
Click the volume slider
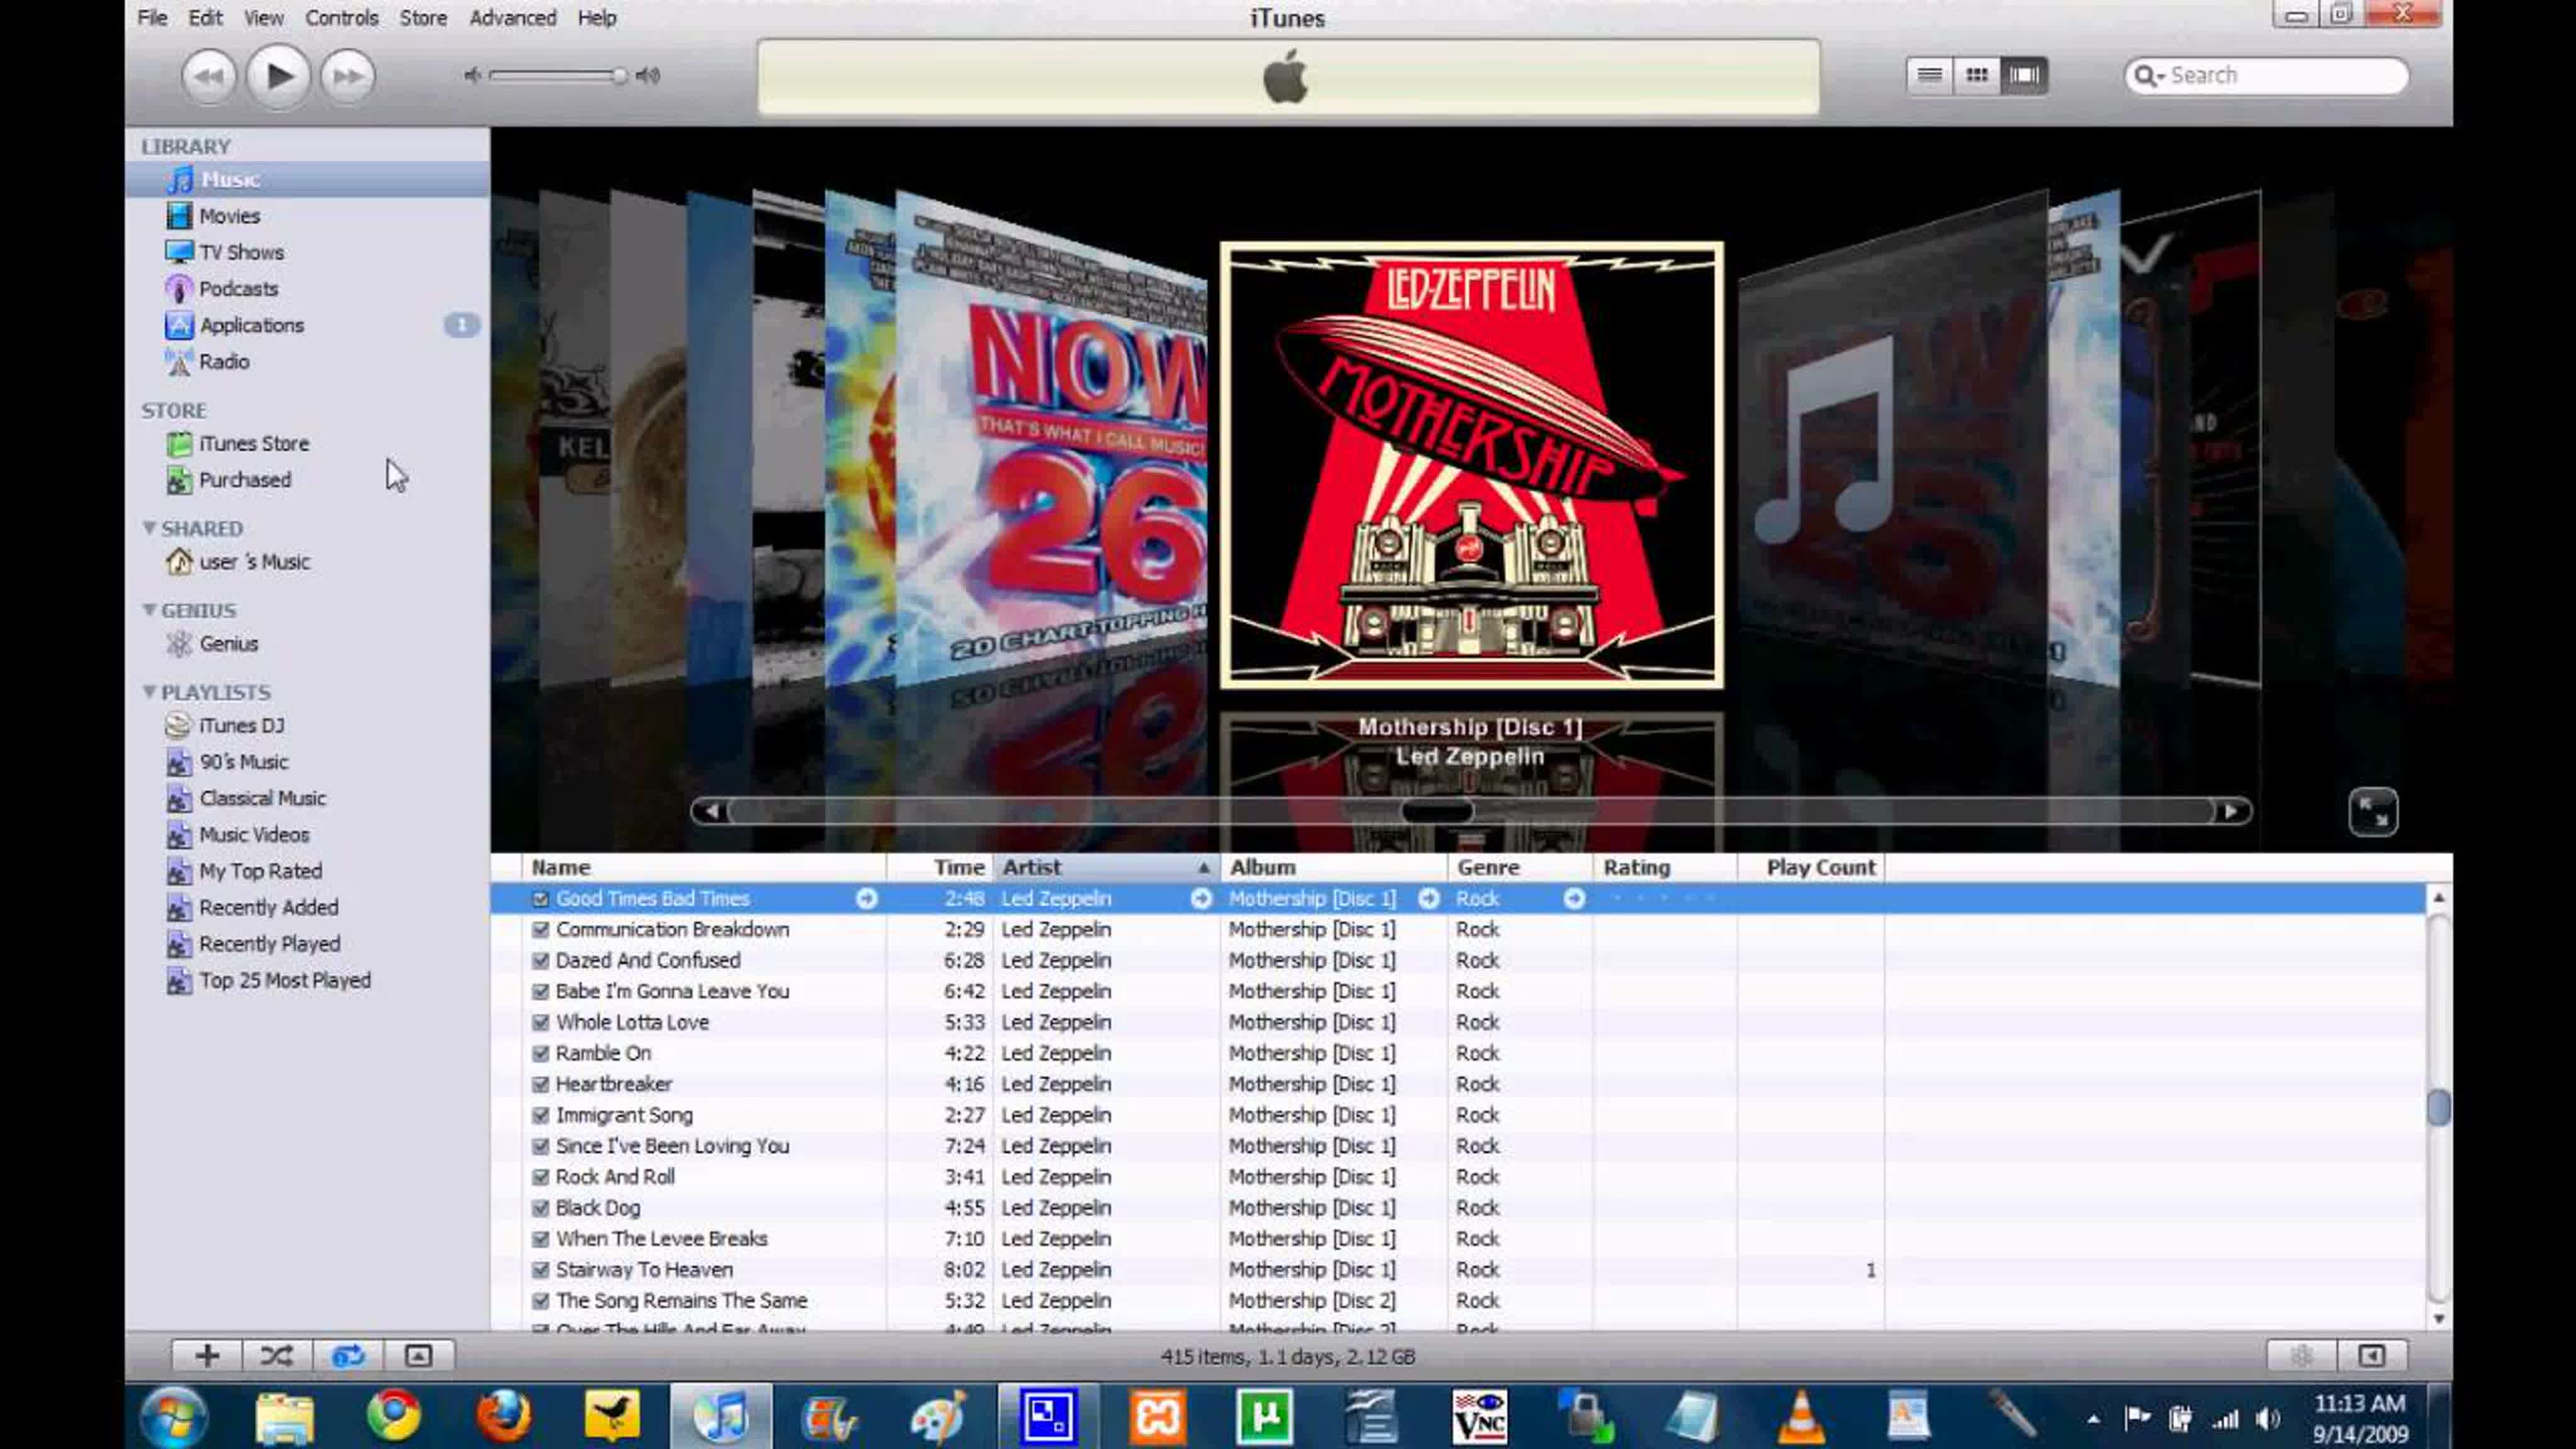pos(558,76)
